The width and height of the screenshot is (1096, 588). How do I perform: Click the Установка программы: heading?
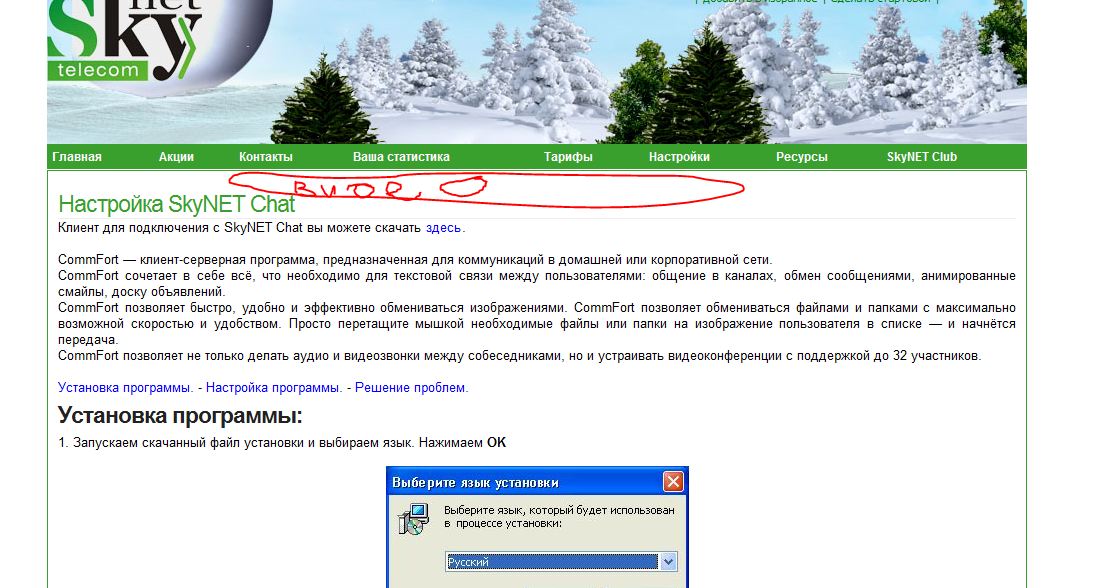(180, 415)
